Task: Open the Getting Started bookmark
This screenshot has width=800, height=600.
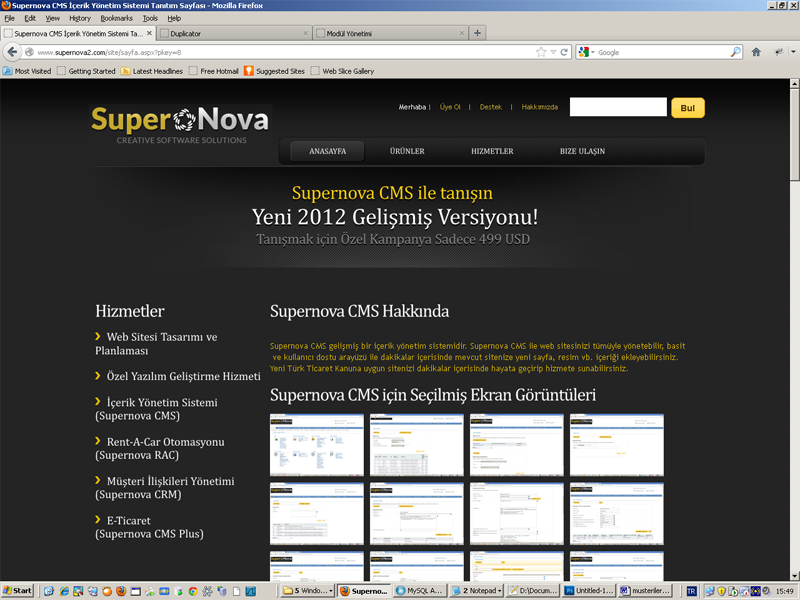Action: click(x=86, y=71)
